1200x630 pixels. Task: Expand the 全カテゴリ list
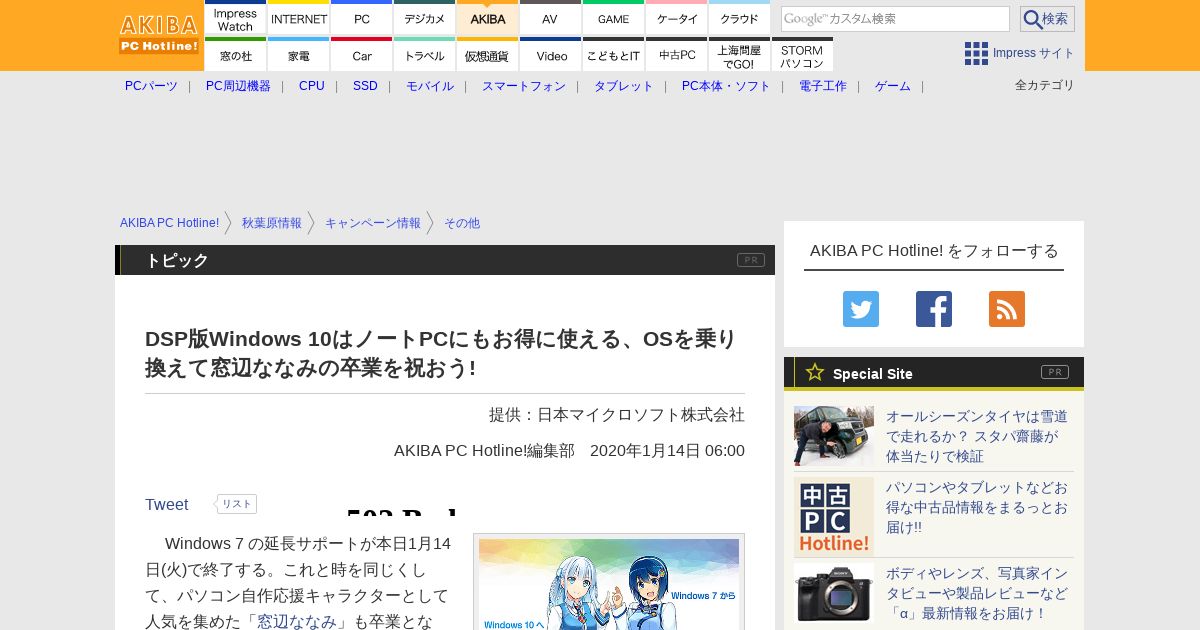[1045, 85]
